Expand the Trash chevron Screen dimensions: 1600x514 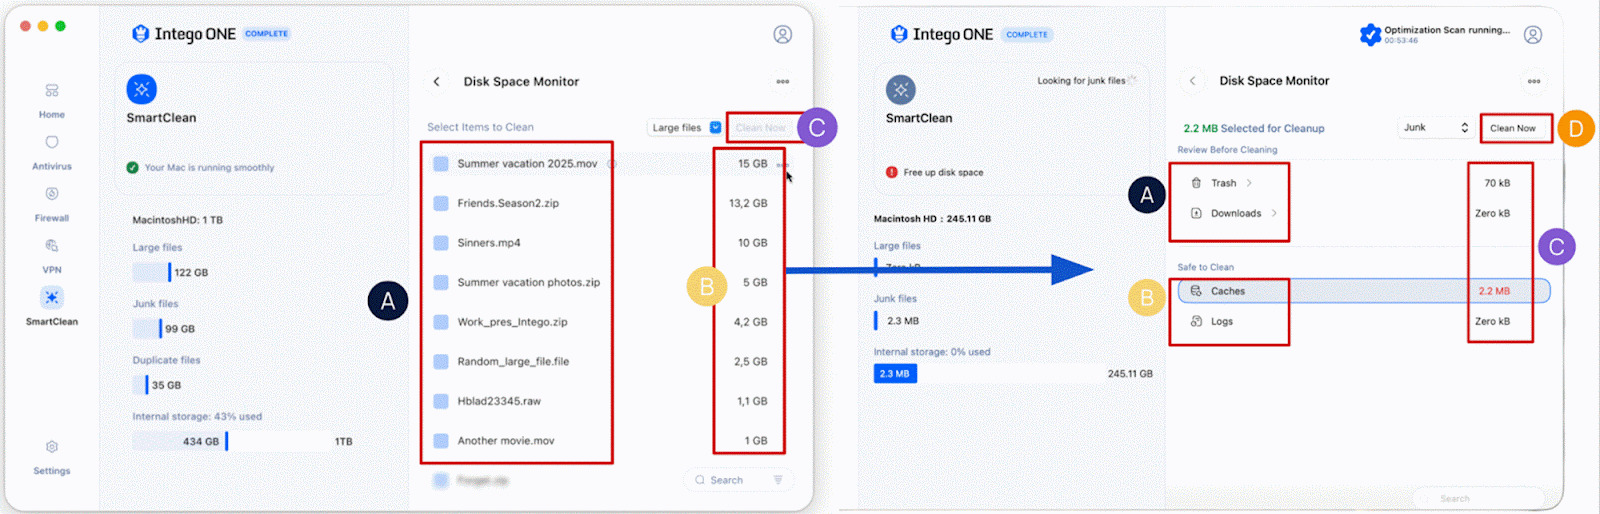pos(1249,183)
